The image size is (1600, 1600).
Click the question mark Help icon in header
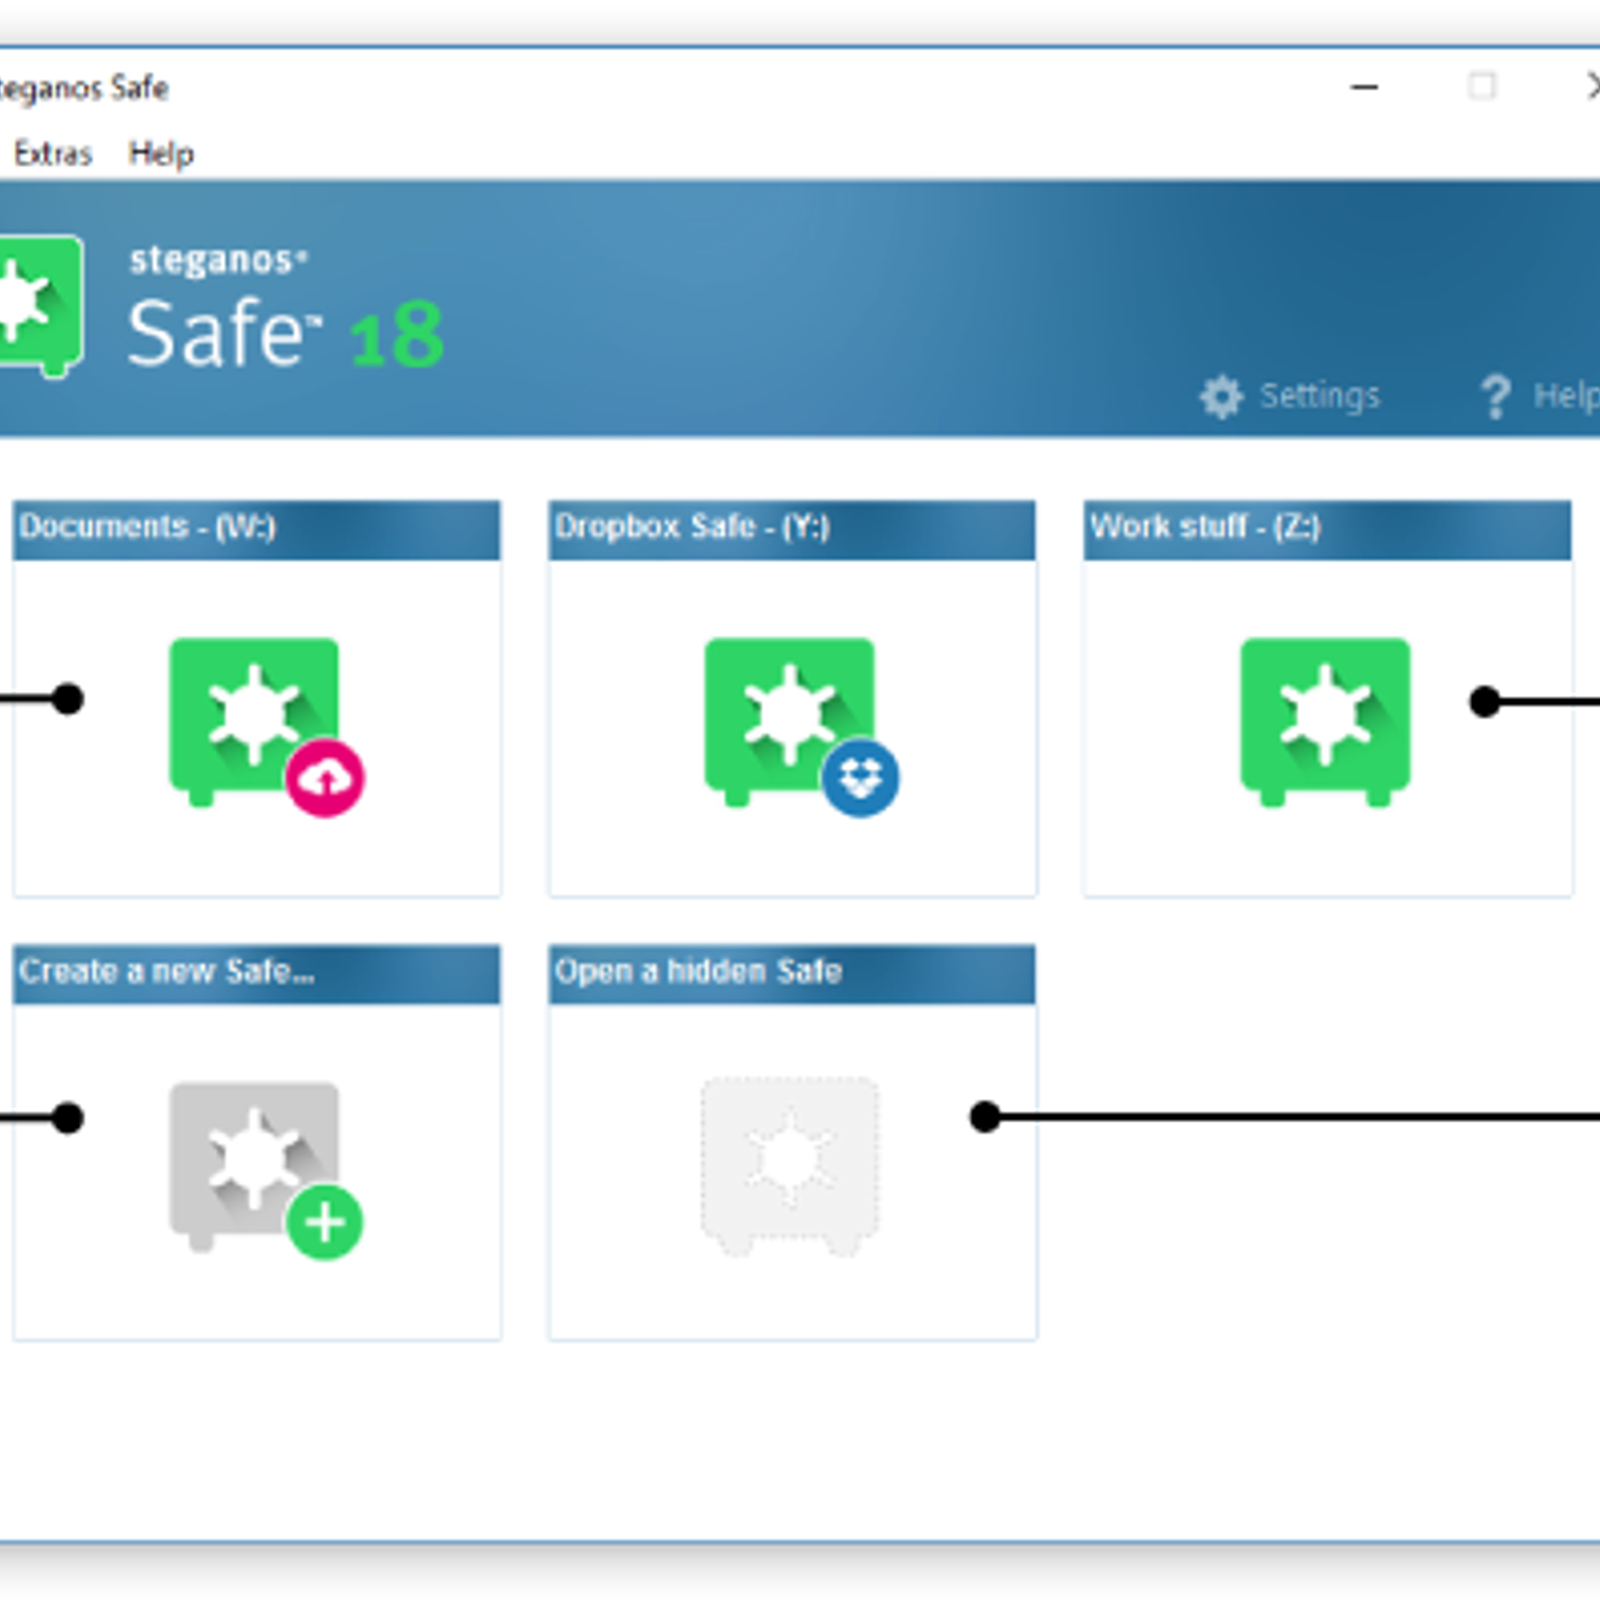[1495, 397]
